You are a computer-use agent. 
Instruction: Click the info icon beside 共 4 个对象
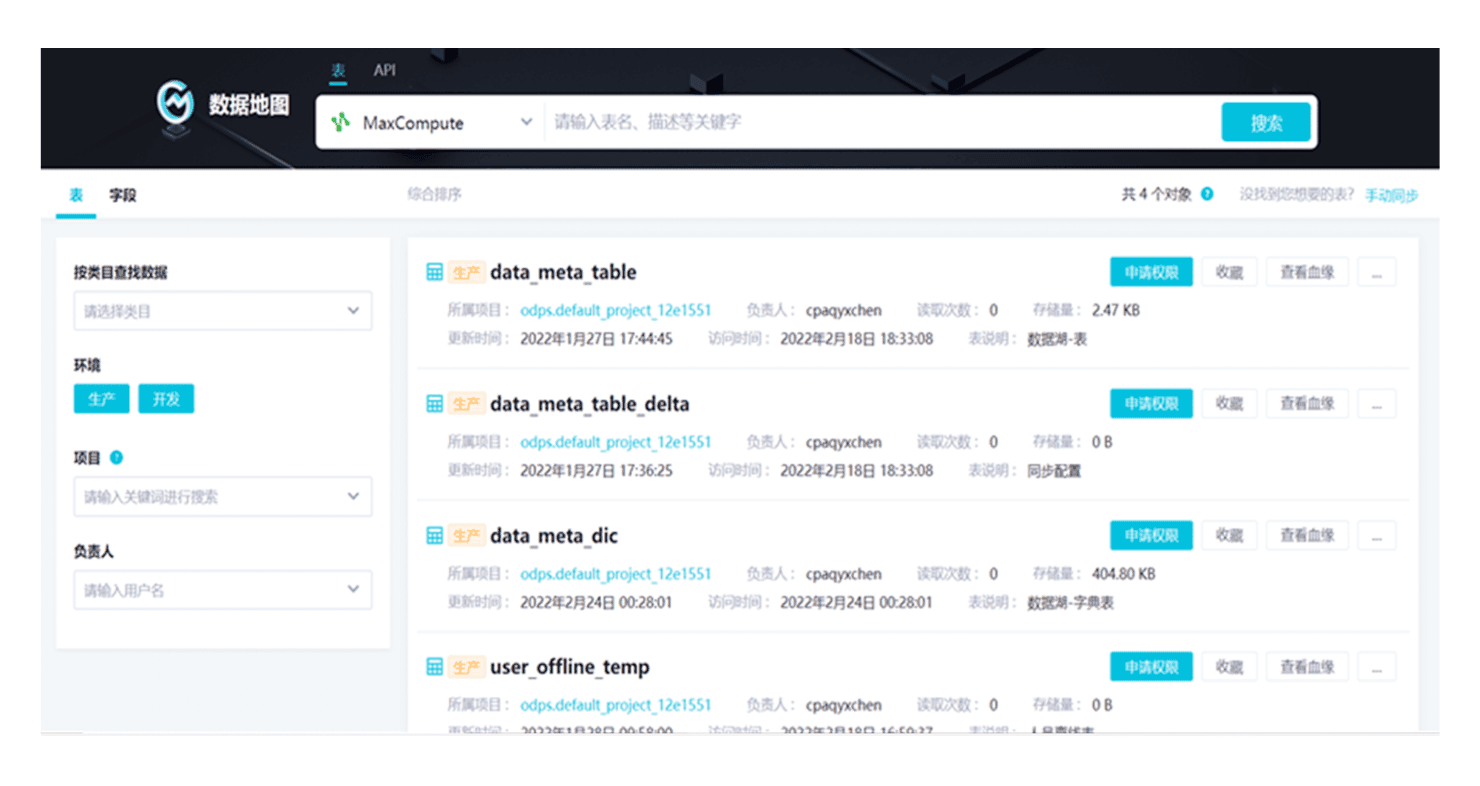pos(1207,194)
